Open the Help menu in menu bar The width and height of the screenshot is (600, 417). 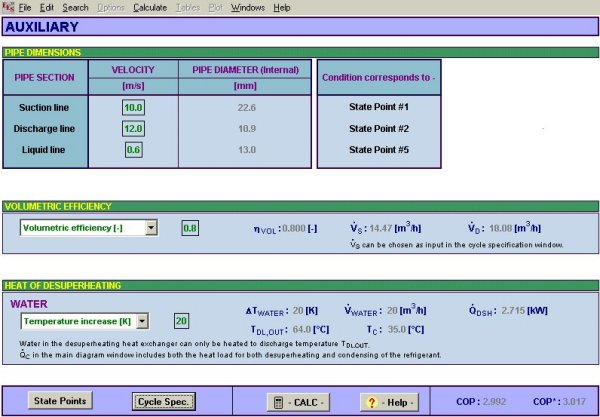[282, 8]
